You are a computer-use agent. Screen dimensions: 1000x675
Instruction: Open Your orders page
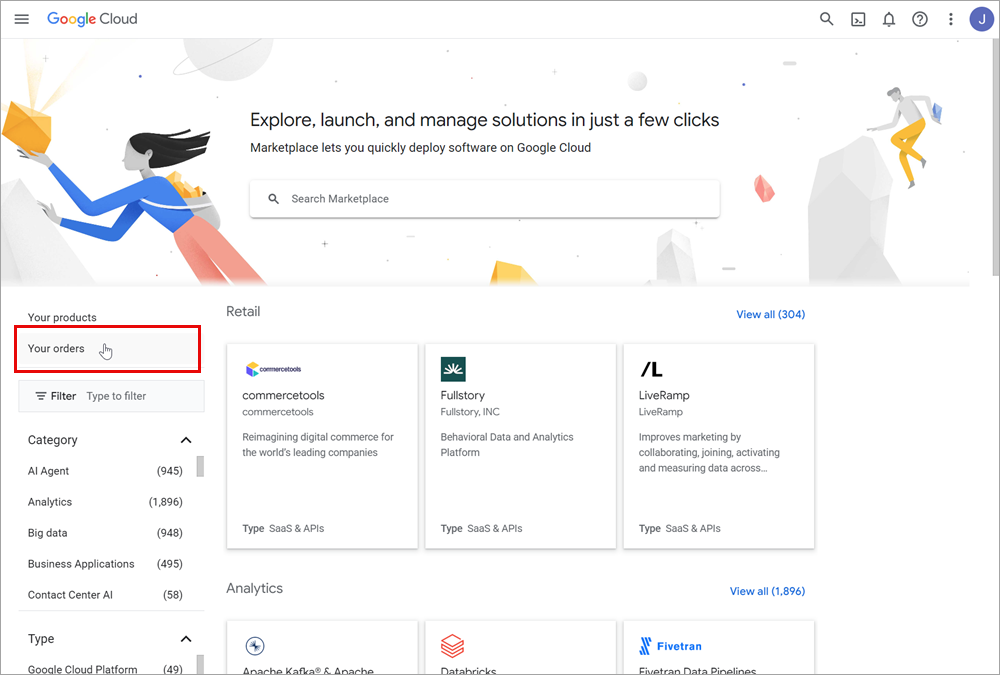57,349
